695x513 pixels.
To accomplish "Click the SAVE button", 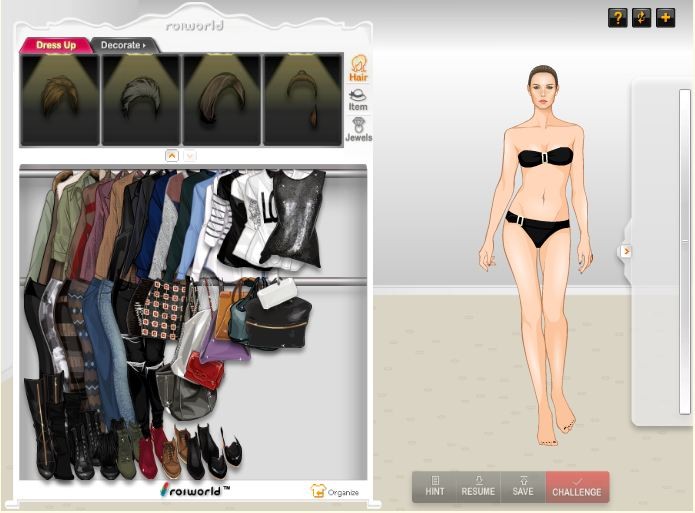I will [523, 487].
